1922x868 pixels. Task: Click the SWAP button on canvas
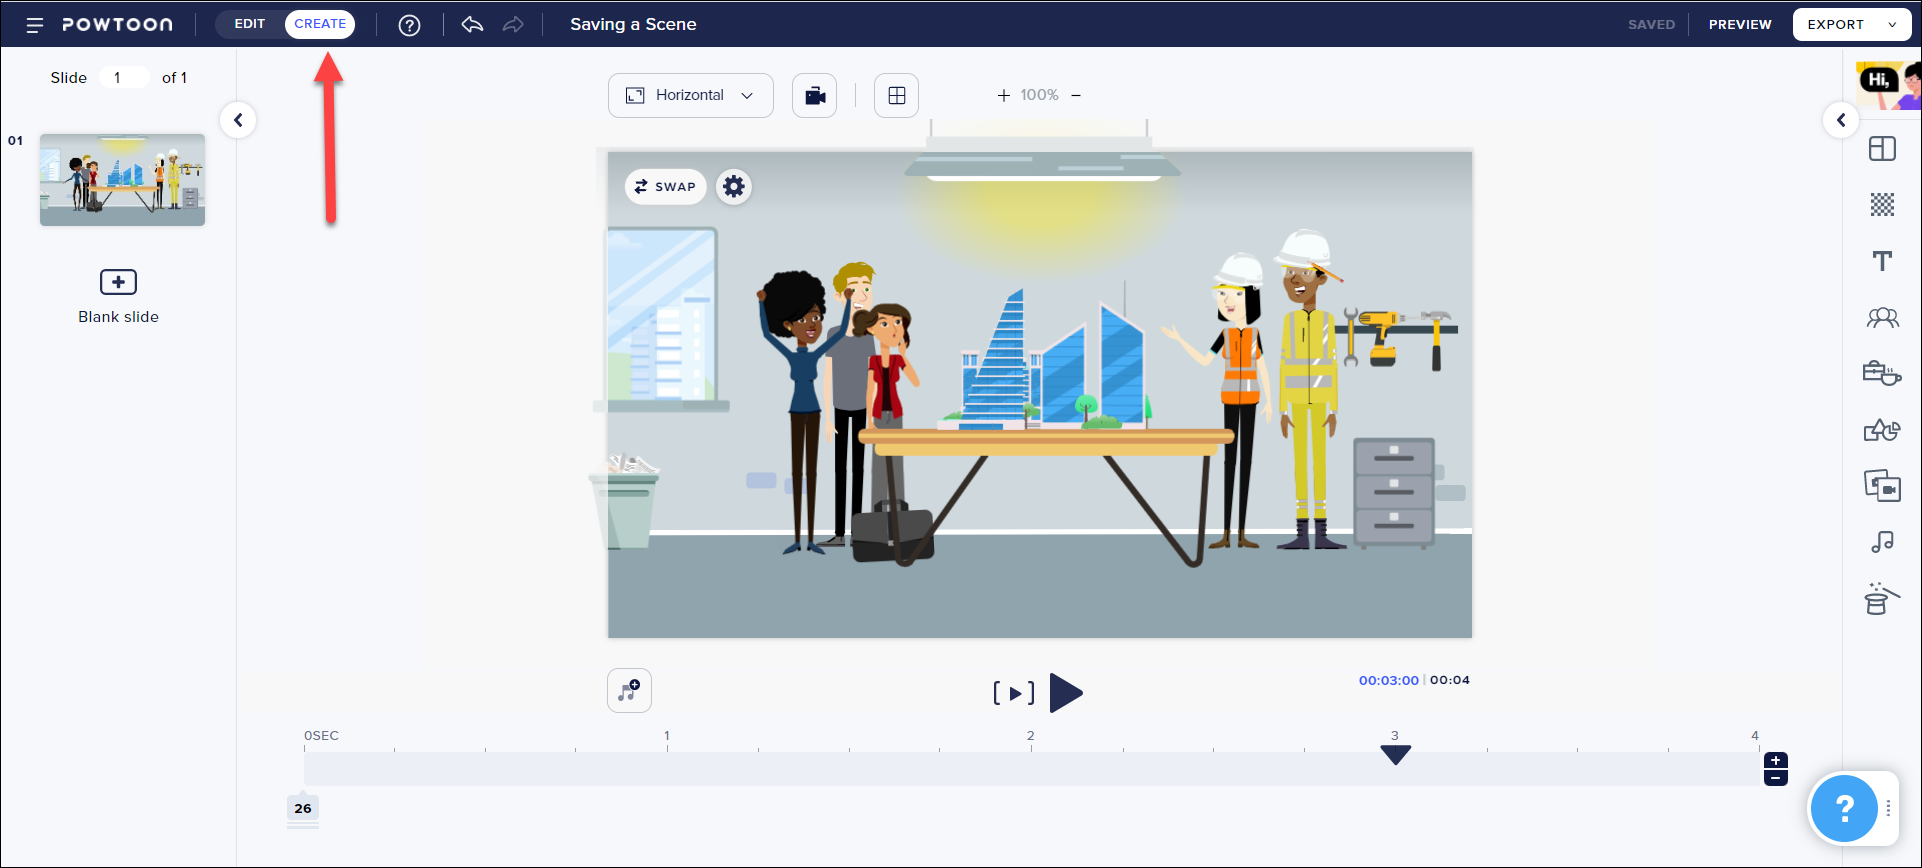point(665,186)
